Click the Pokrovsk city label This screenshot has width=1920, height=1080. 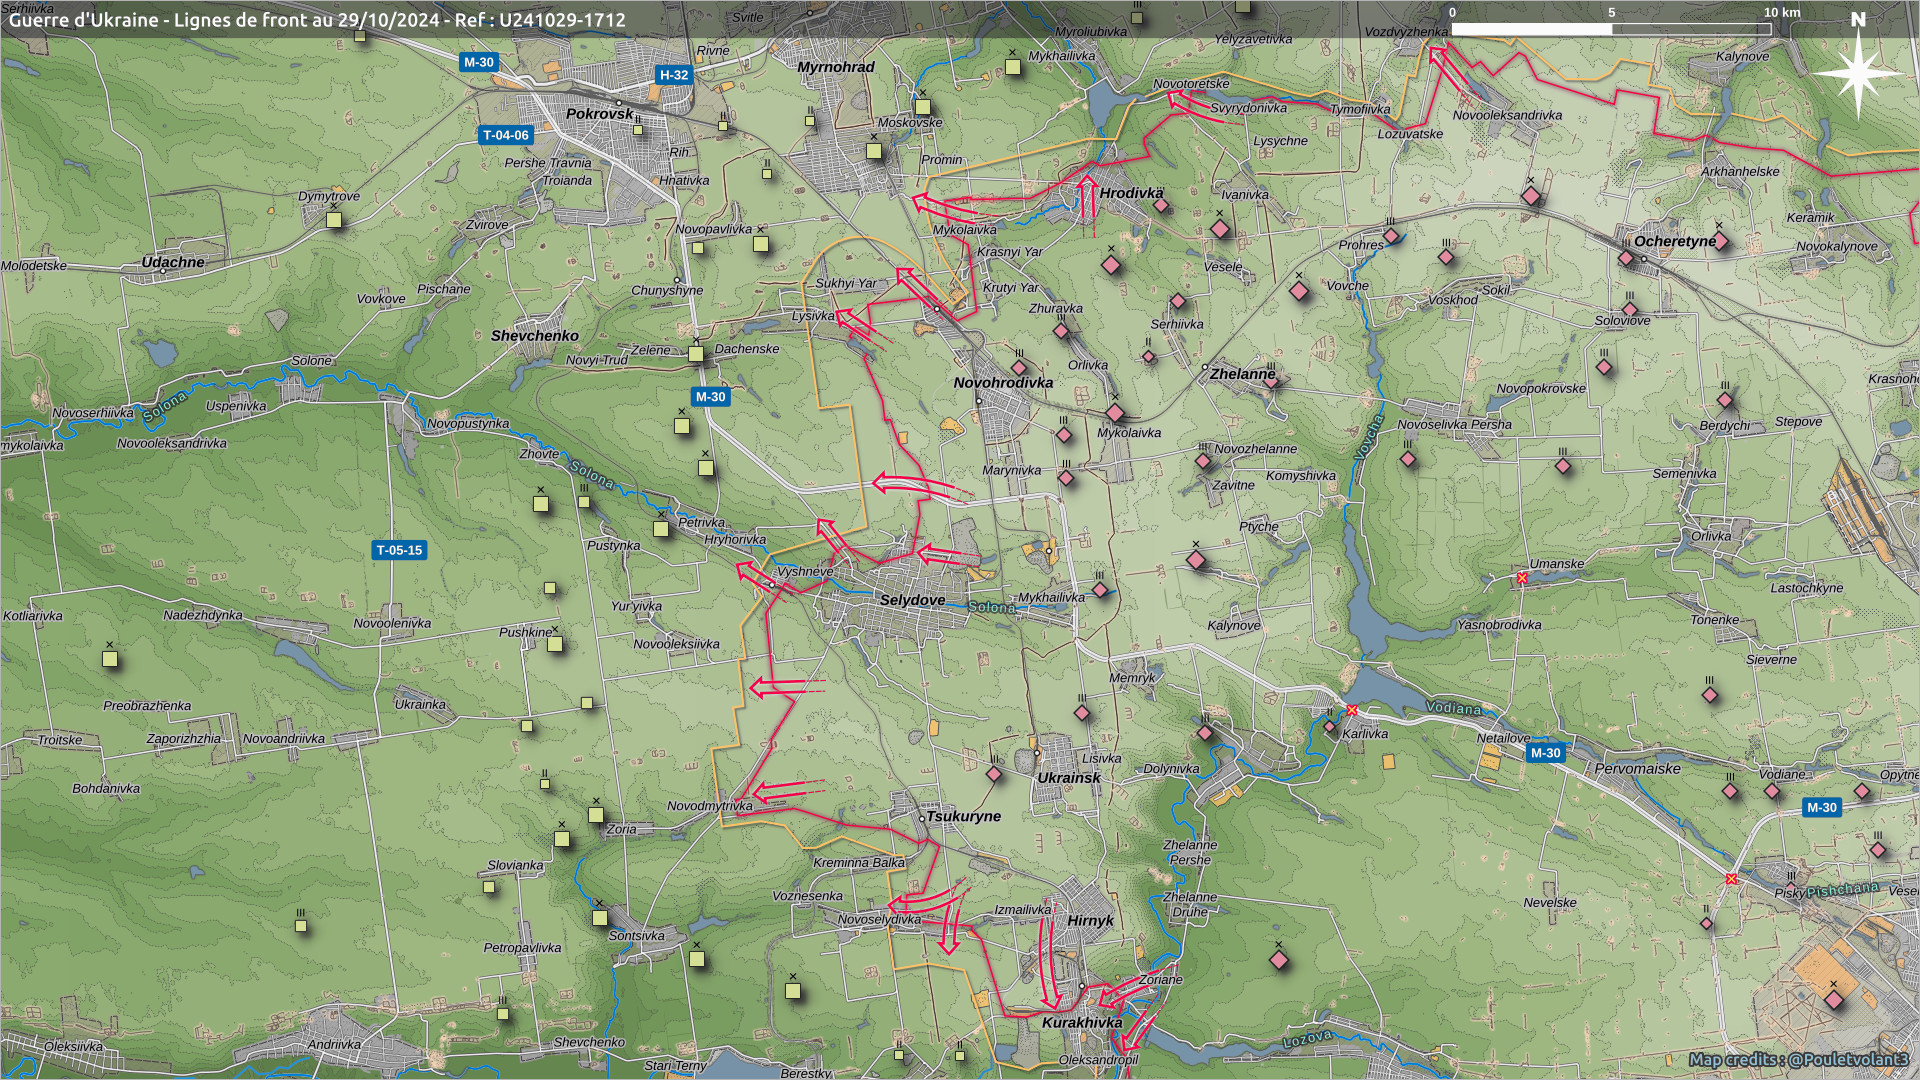599,114
